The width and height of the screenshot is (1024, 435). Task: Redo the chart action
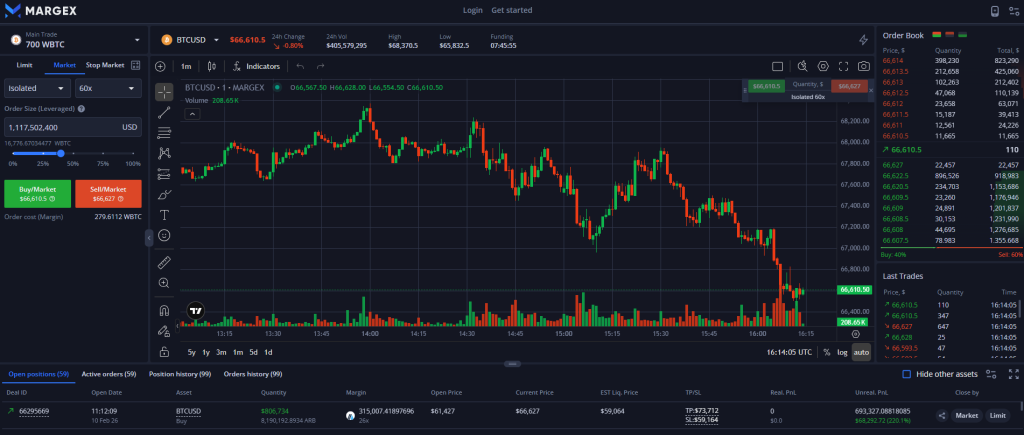pos(321,66)
